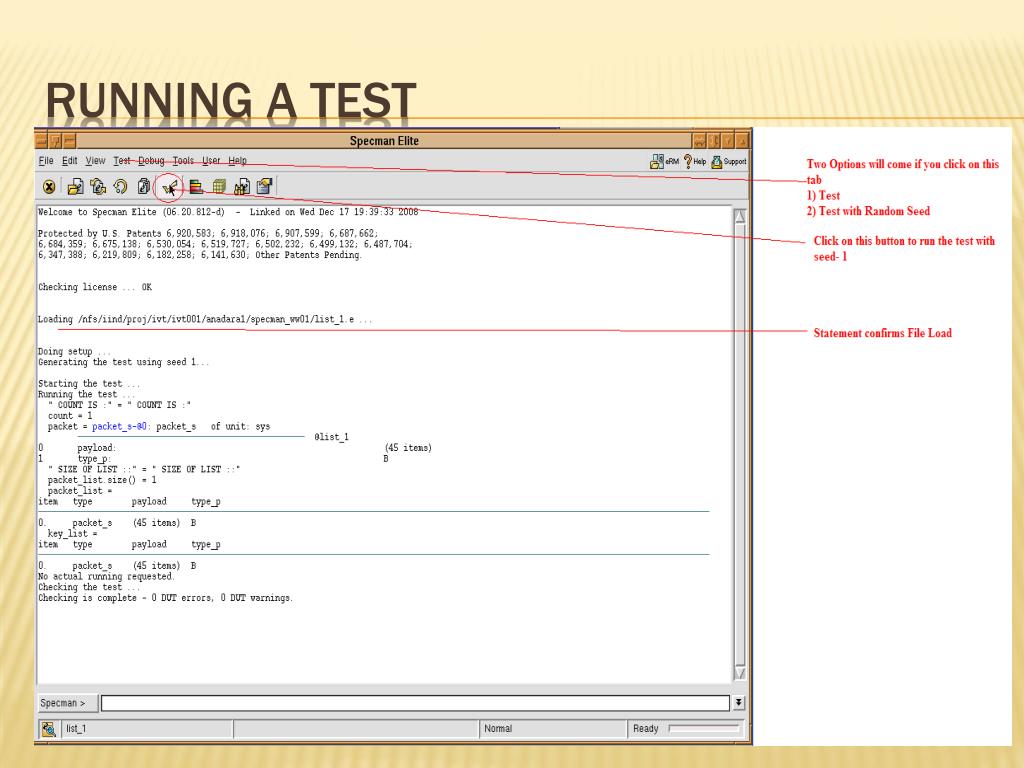
Task: Click the 'Starting the test ...' line
Action: [x=89, y=384]
